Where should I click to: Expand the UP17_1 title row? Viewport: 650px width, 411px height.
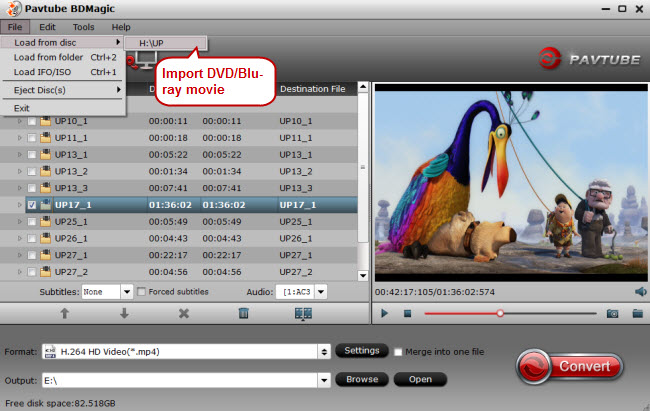(19, 205)
